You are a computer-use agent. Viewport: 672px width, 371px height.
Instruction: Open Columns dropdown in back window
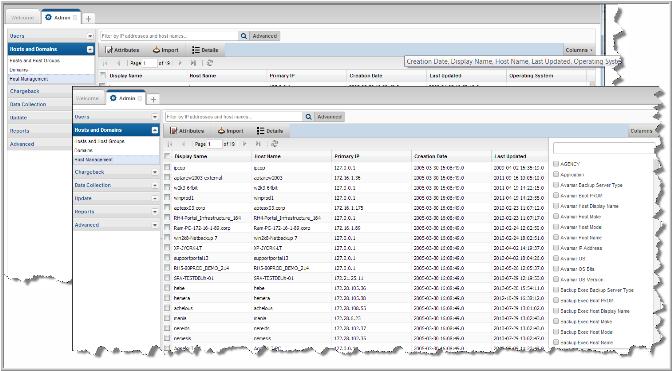[x=579, y=50]
